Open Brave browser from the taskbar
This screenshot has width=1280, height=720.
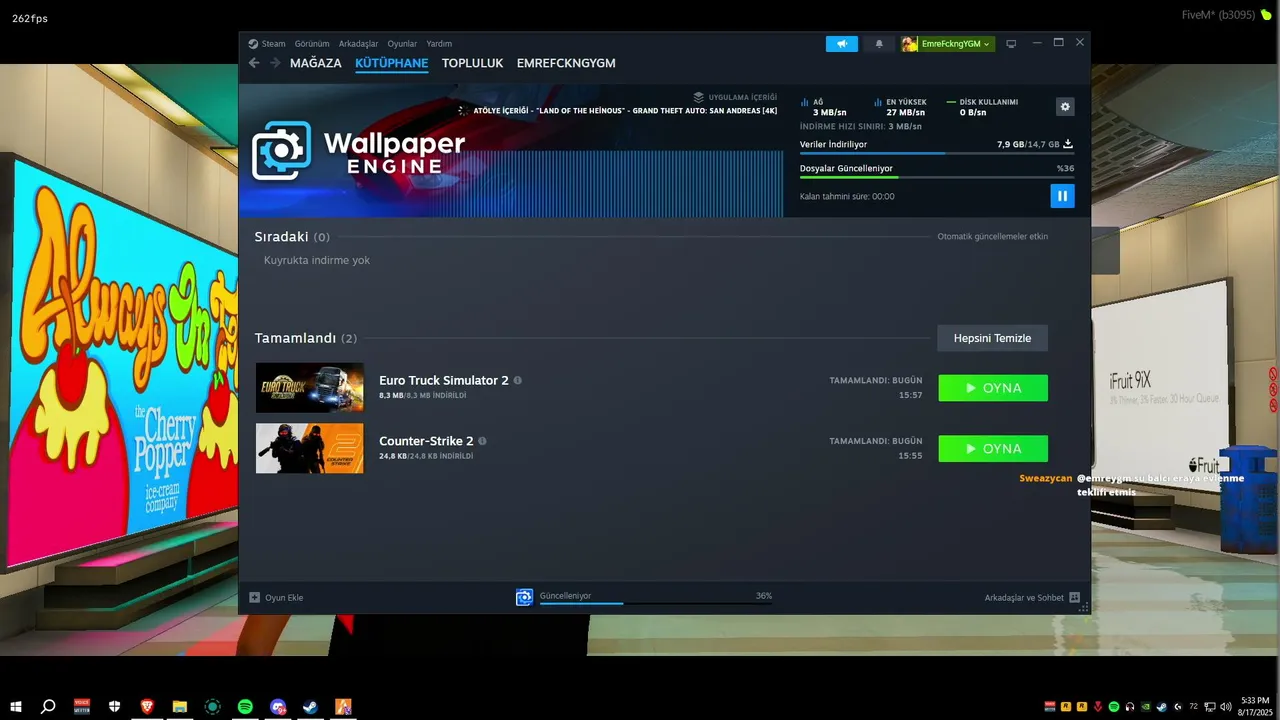click(147, 707)
